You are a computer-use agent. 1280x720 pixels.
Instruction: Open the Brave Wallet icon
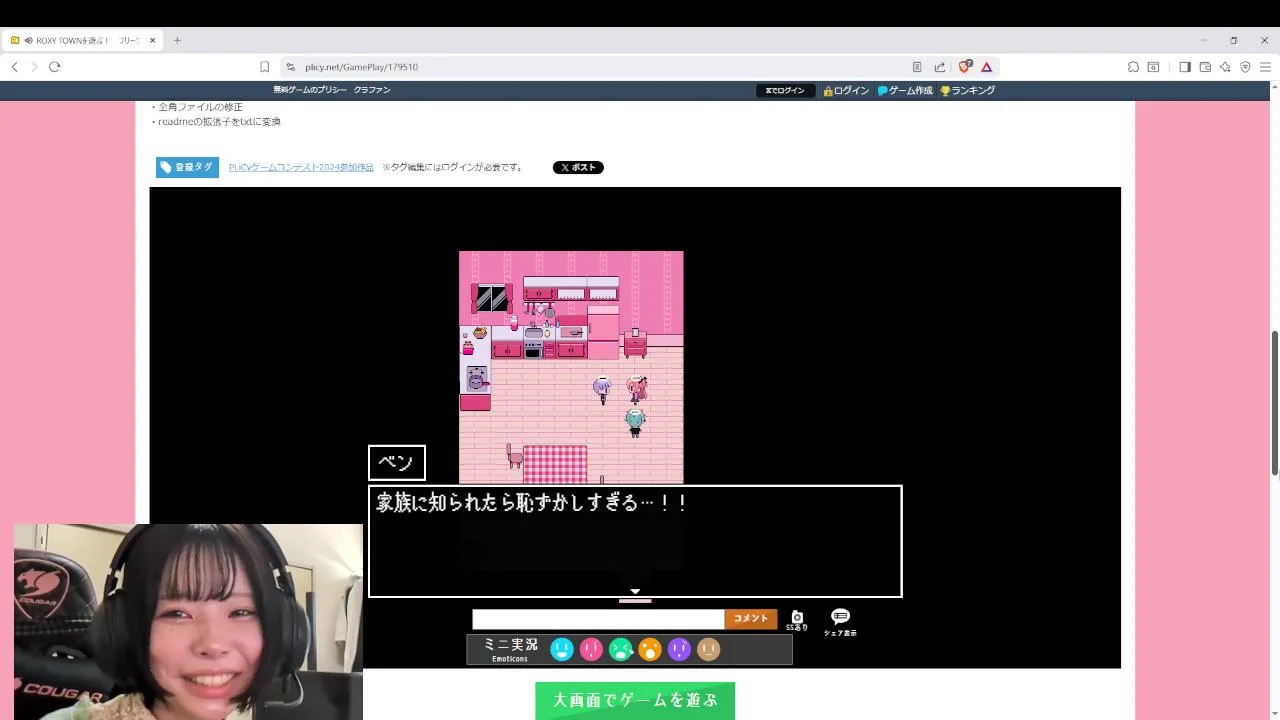click(1205, 67)
